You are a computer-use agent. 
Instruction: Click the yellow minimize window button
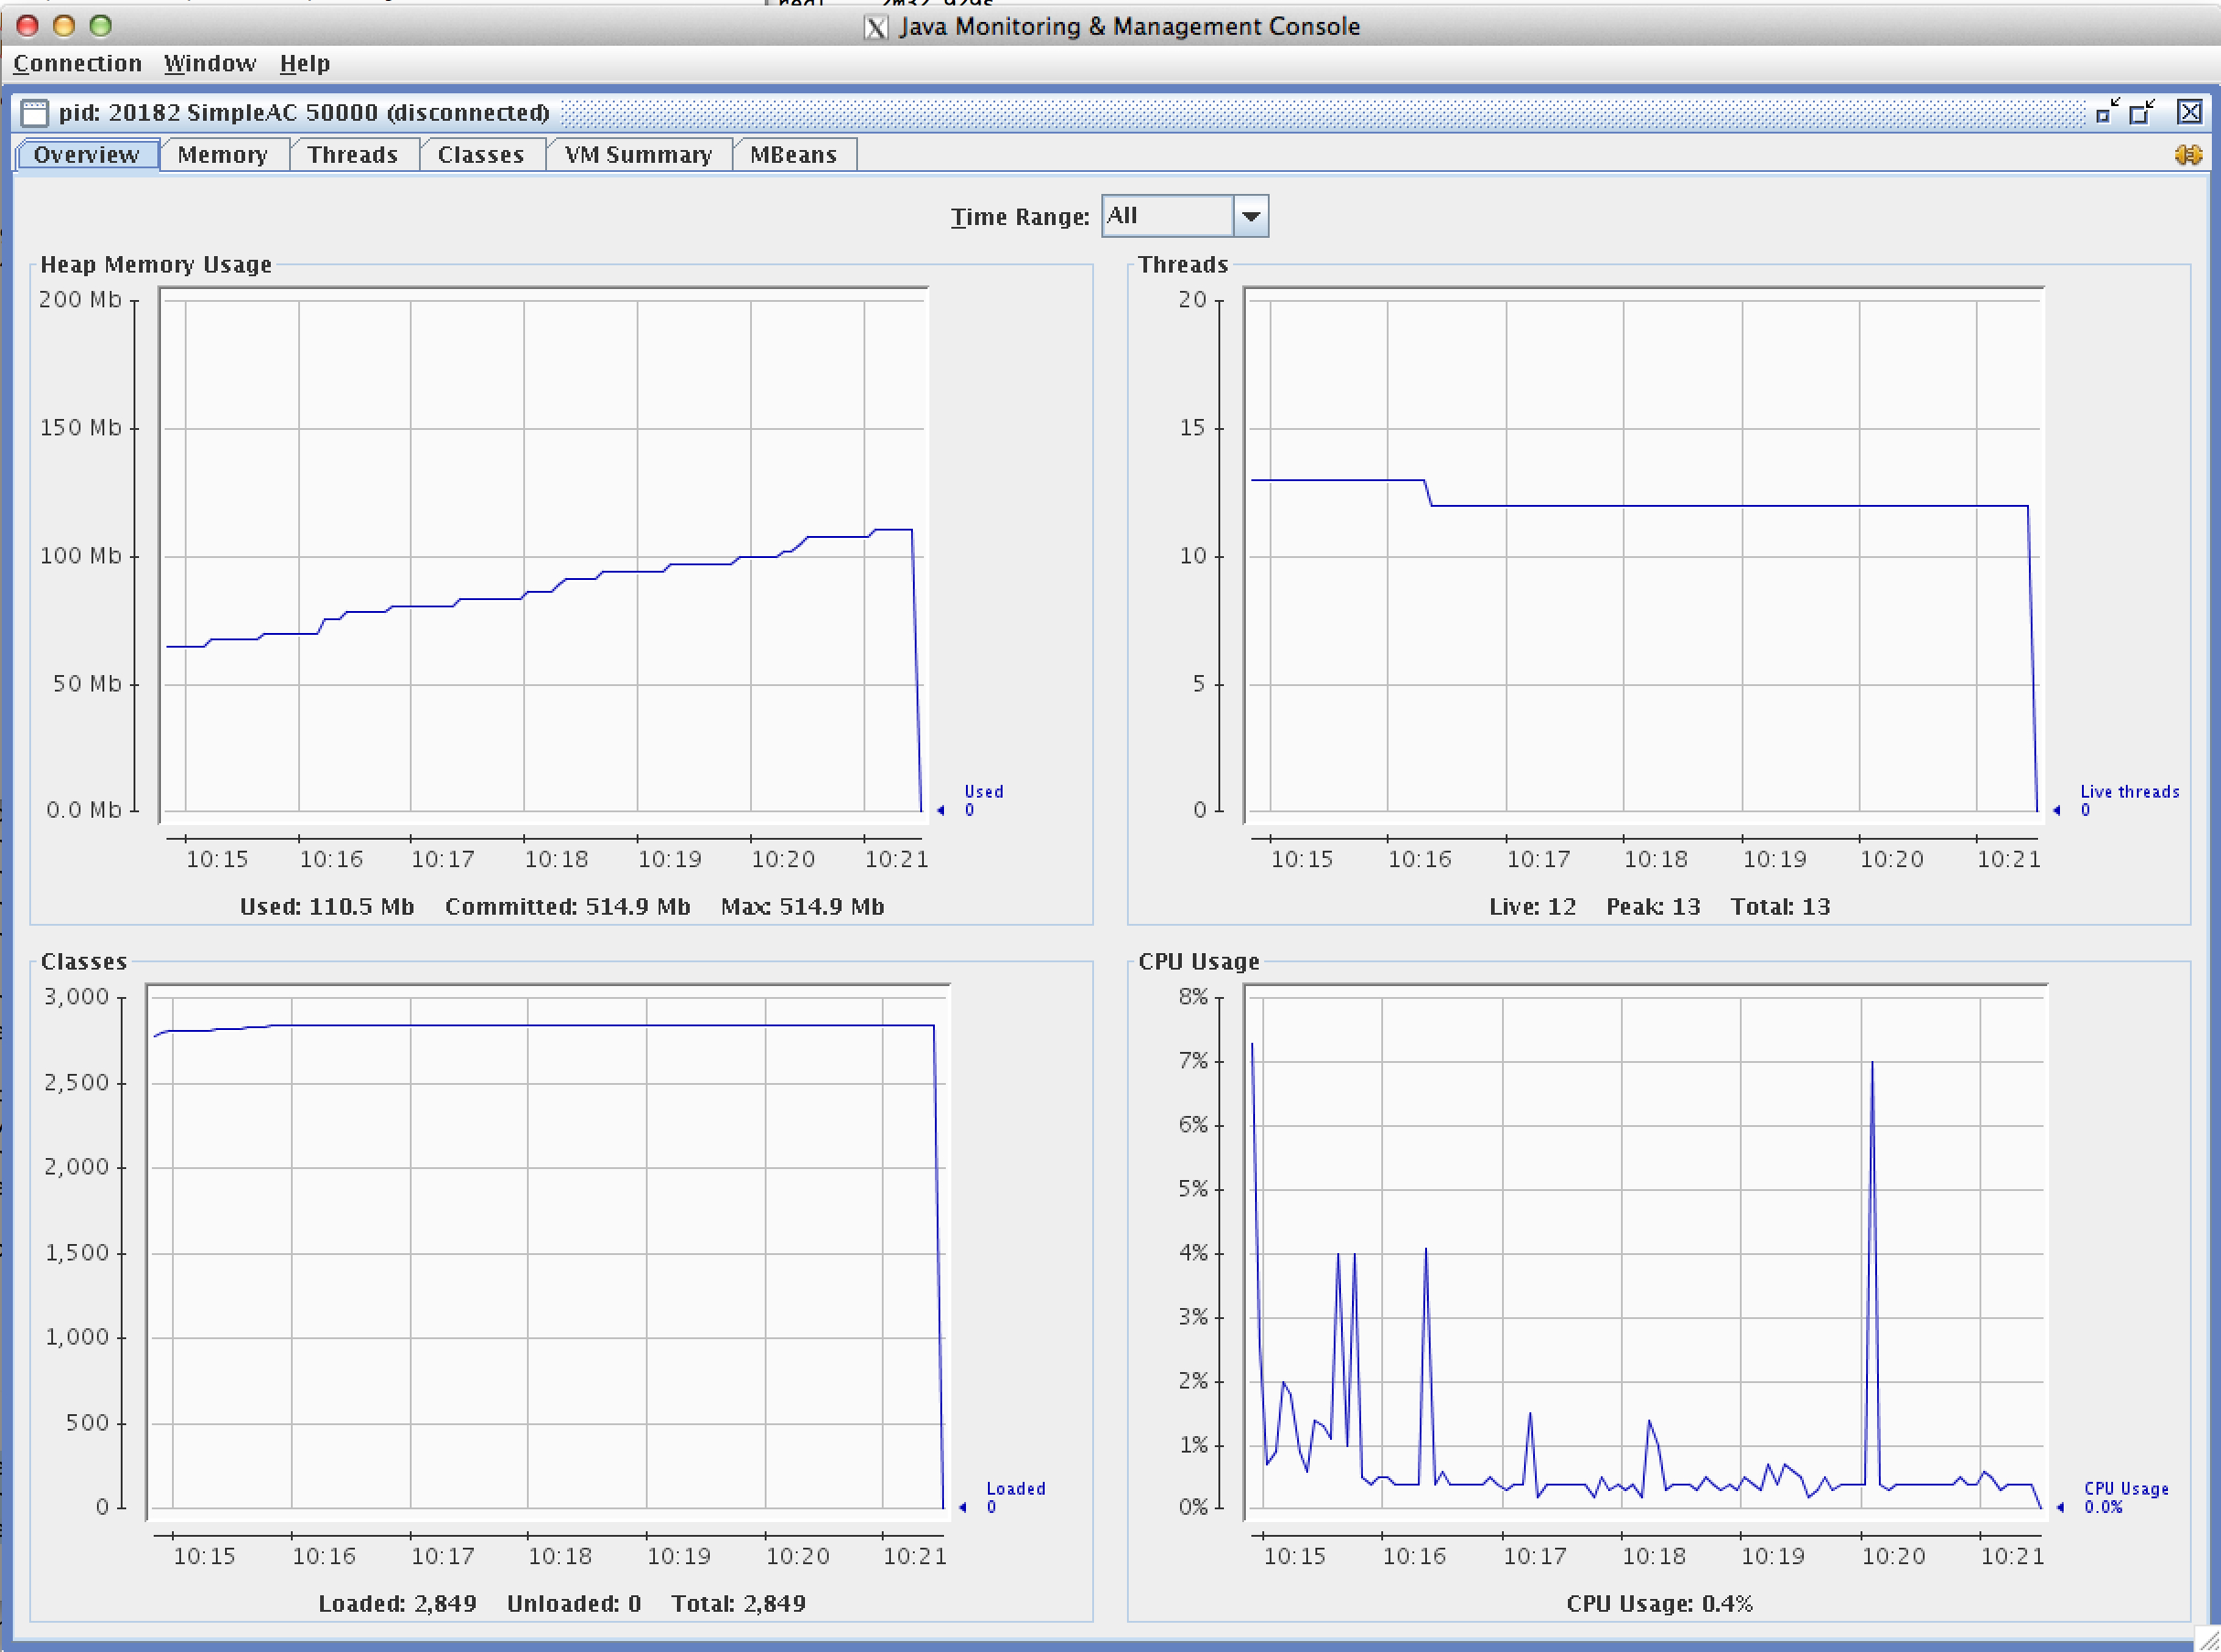coord(63,26)
